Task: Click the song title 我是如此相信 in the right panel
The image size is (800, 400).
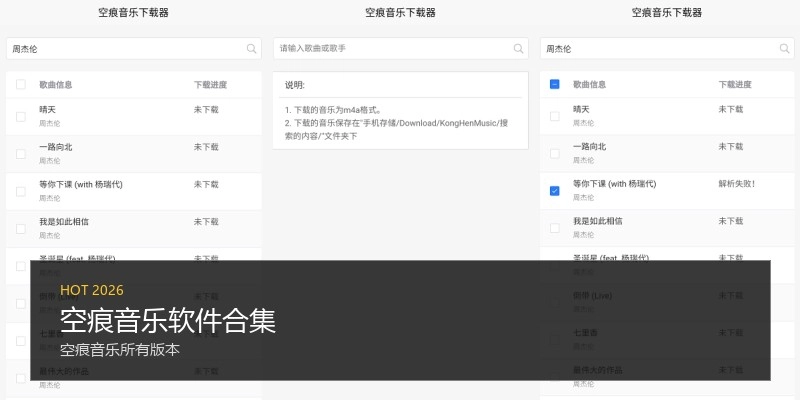Action: [x=597, y=221]
